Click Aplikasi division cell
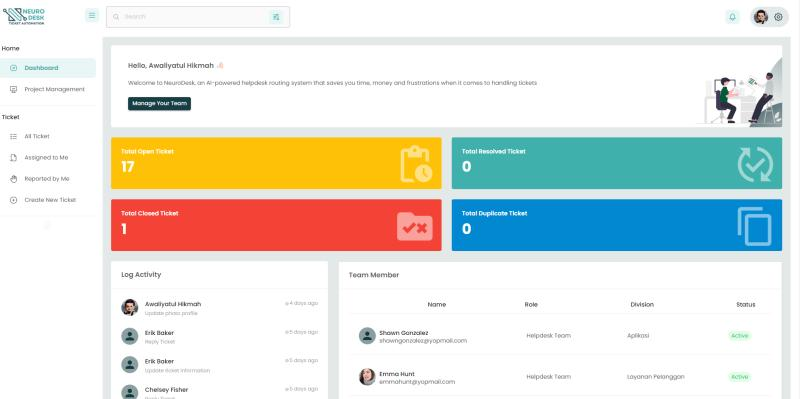Viewport: 800px width, 399px height. 638,336
